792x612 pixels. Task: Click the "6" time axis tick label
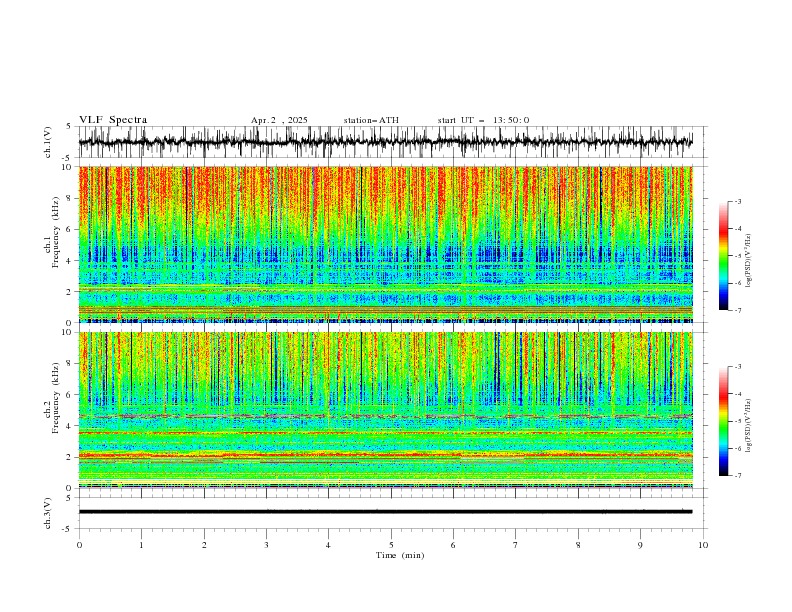453,545
